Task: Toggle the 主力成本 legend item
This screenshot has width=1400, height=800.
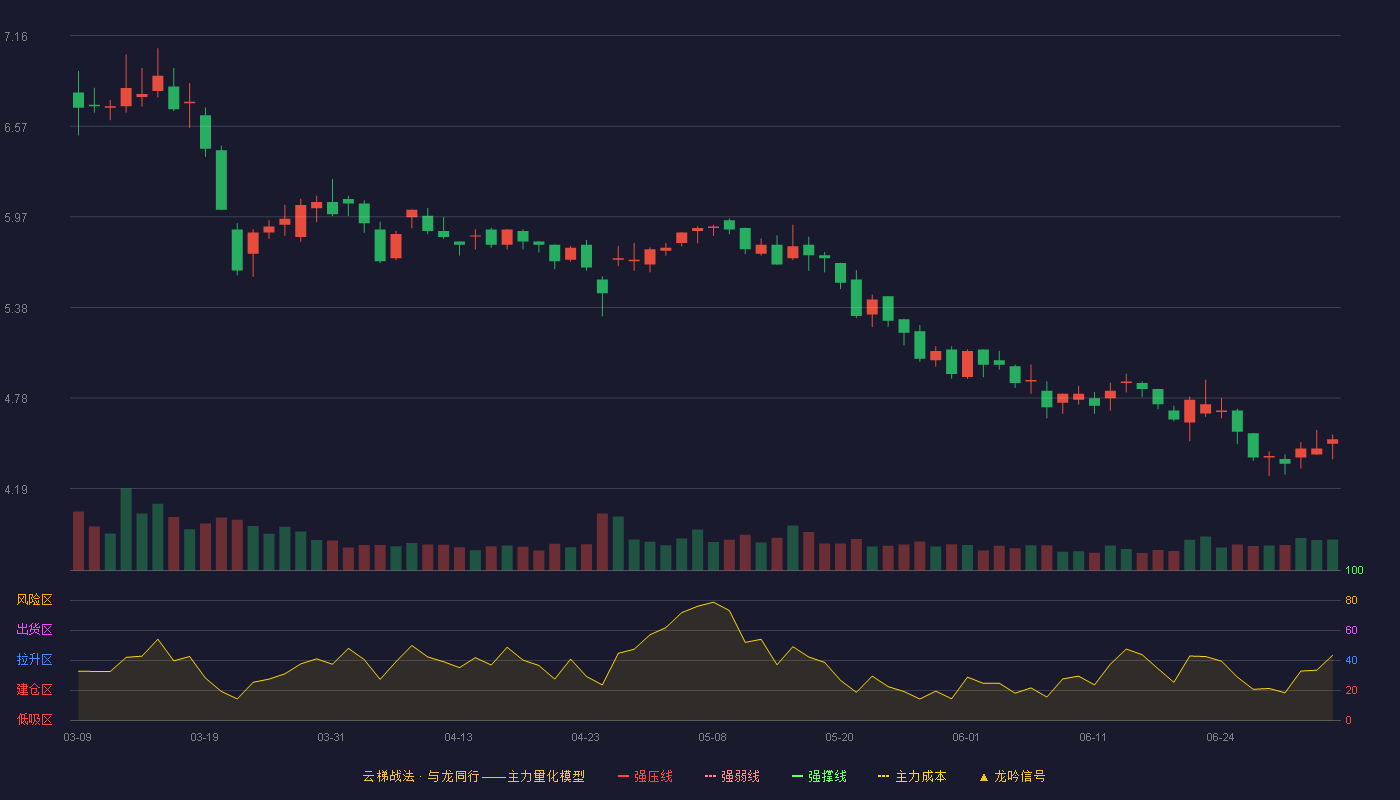Action: 912,776
